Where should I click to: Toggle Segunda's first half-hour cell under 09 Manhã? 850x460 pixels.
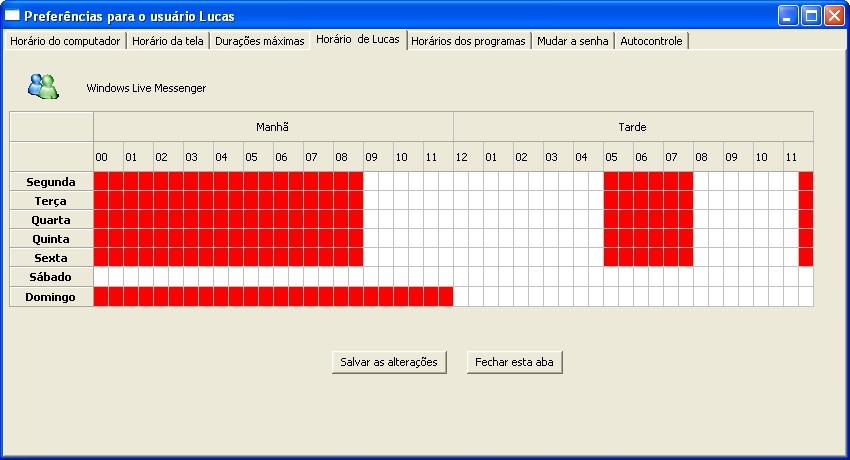[x=371, y=182]
